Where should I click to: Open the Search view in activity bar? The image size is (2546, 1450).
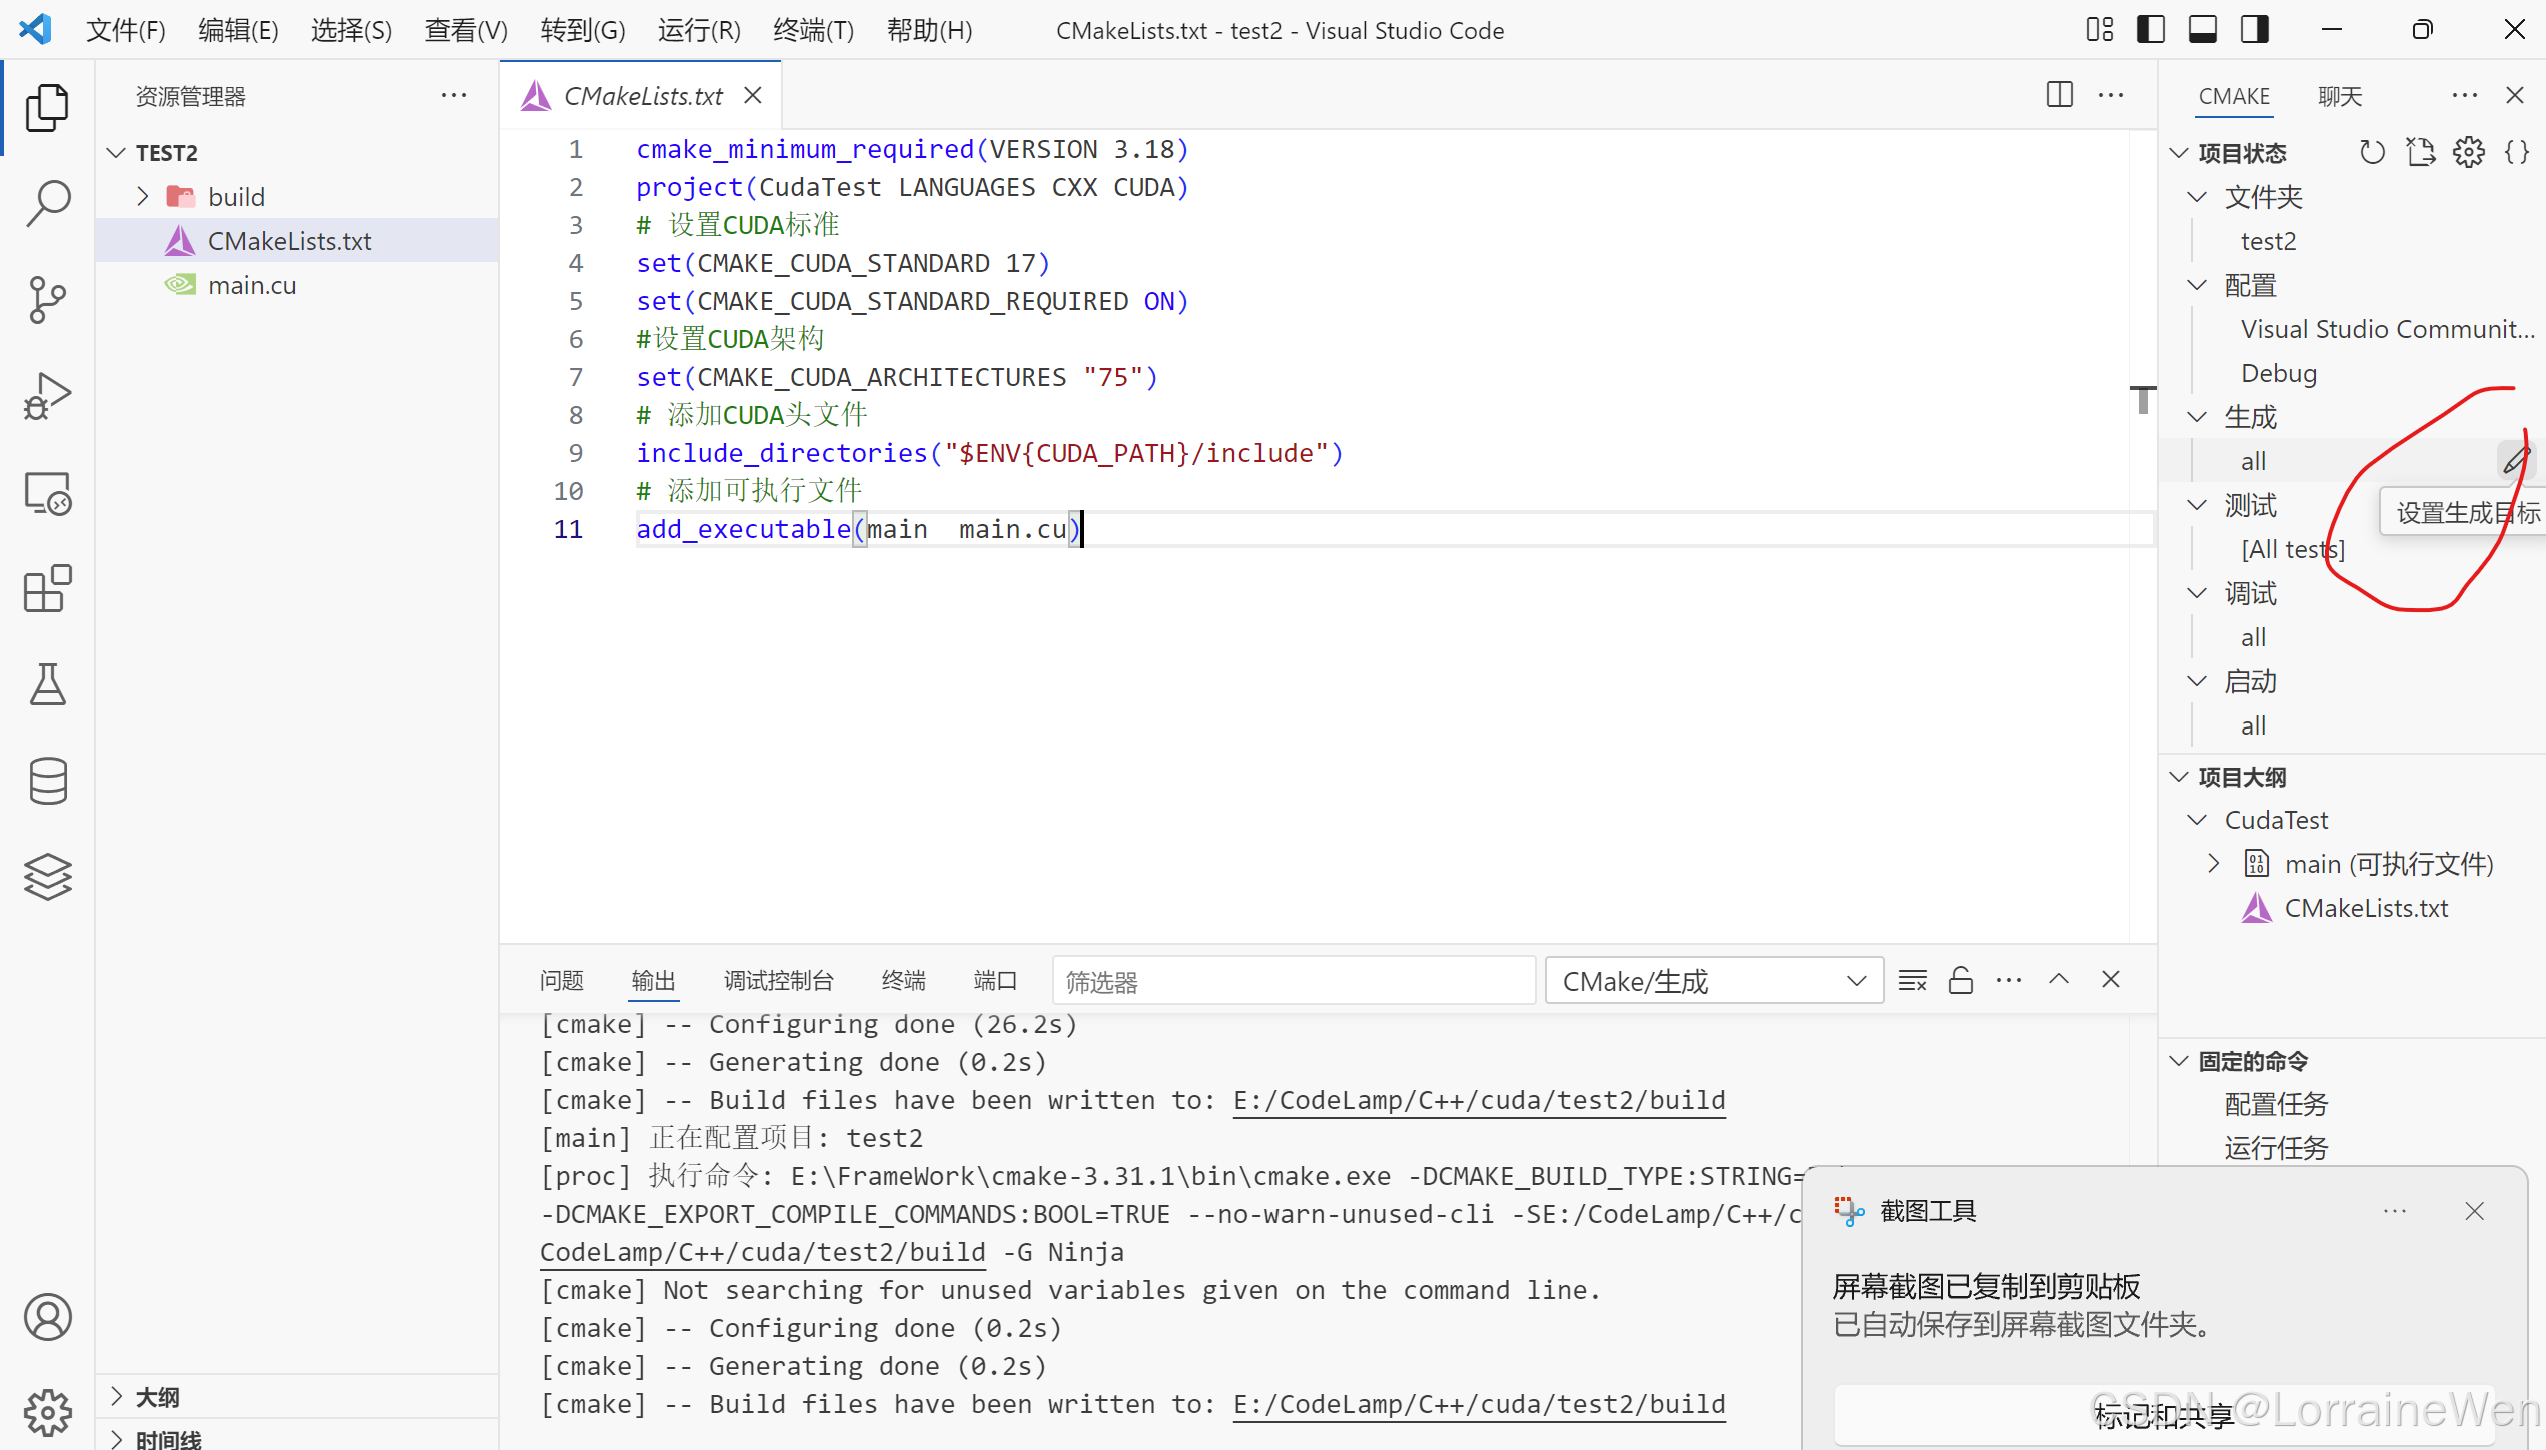point(47,203)
